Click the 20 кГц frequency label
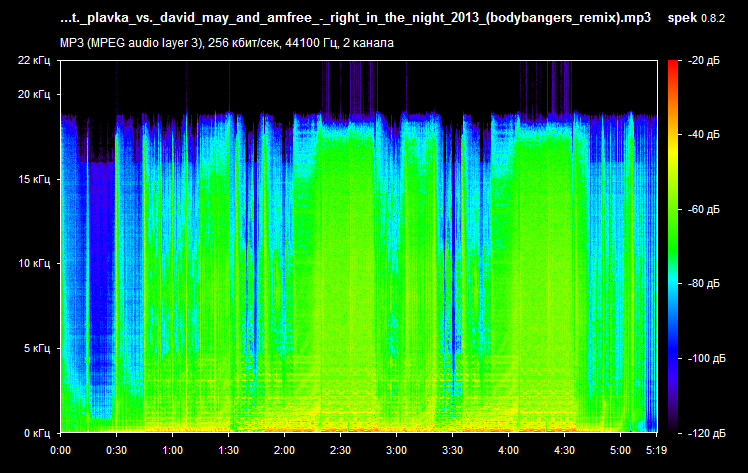Viewport: 748px width, 473px height. tap(34, 94)
